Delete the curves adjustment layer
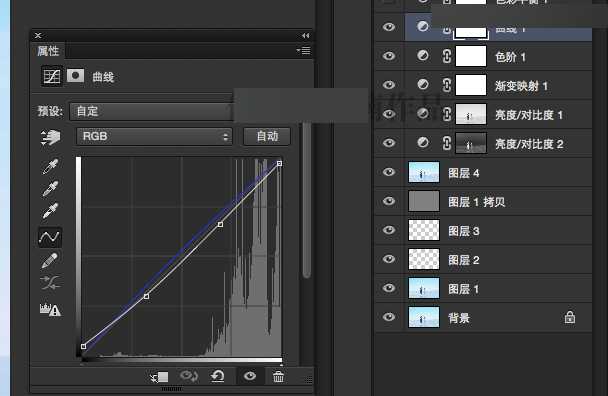Image resolution: width=608 pixels, height=396 pixels. (x=278, y=376)
